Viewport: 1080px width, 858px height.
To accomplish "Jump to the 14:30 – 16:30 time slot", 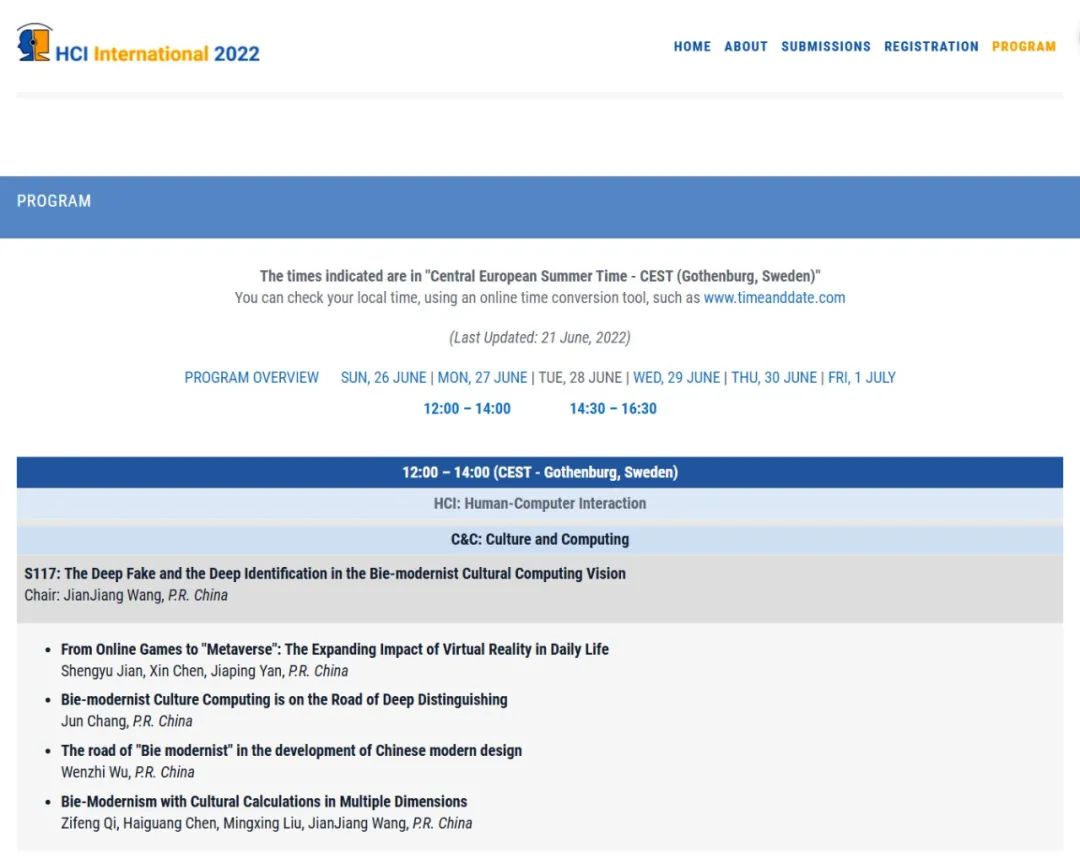I will (x=613, y=409).
